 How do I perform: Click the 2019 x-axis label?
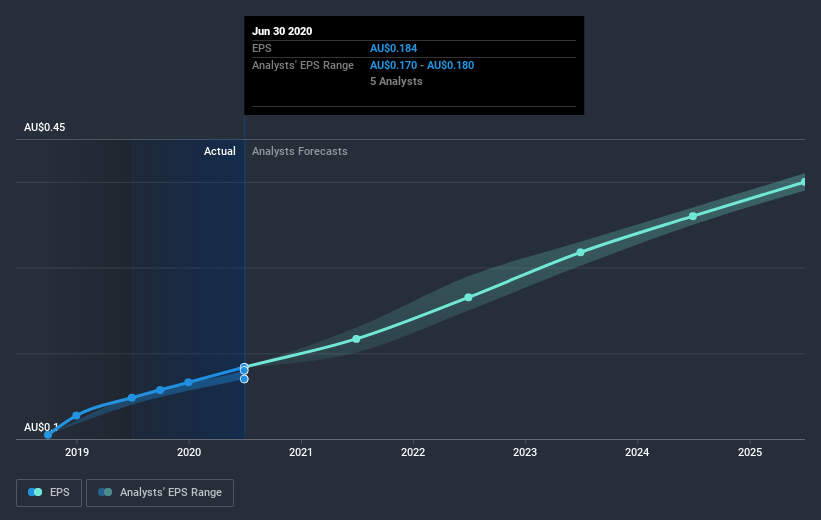pos(76,452)
